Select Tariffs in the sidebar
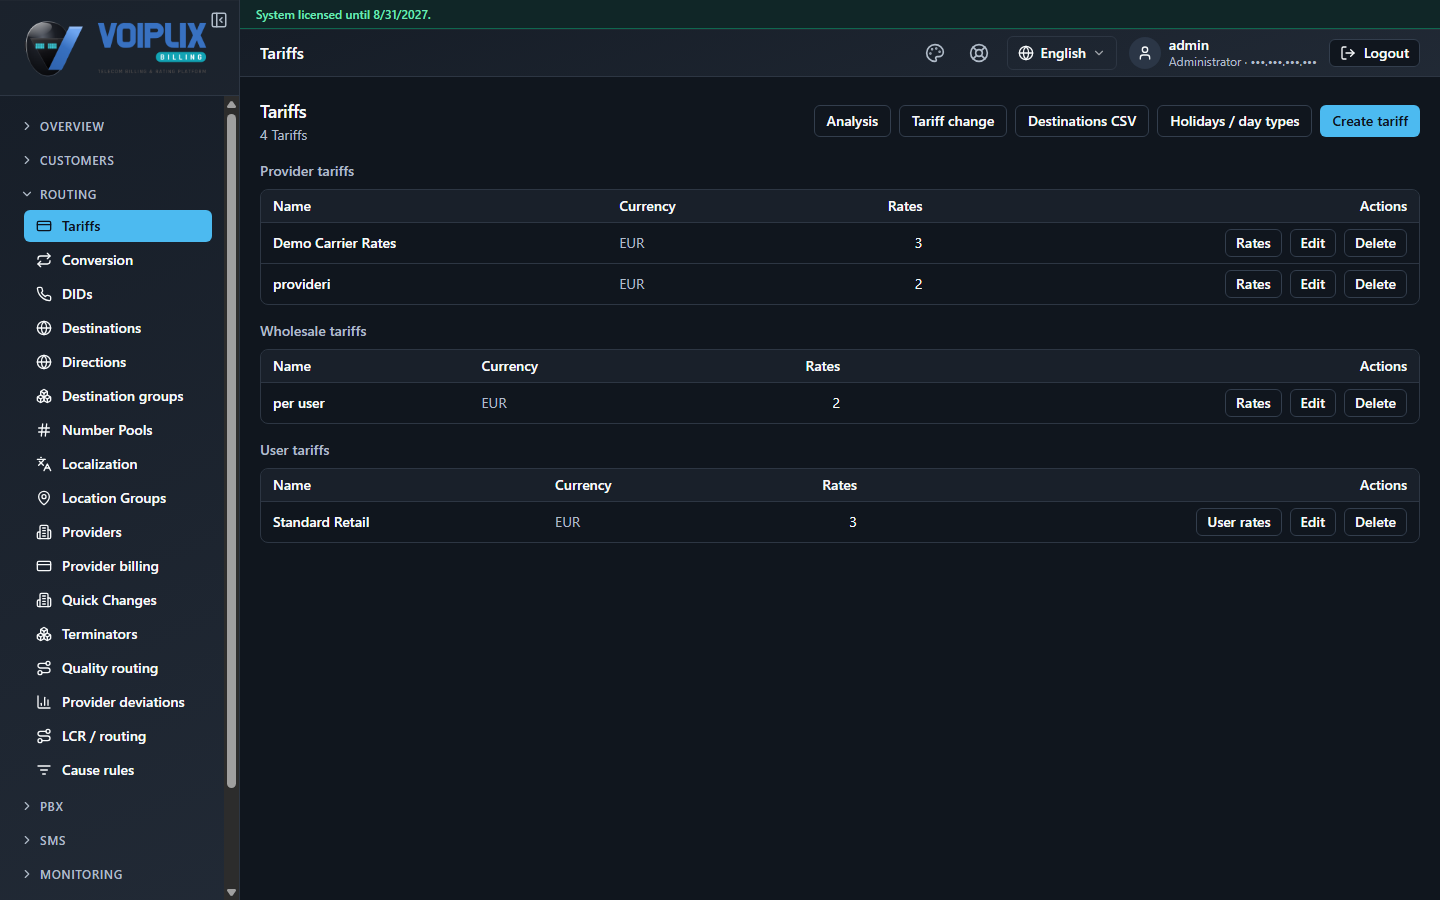The width and height of the screenshot is (1440, 900). click(x=118, y=226)
